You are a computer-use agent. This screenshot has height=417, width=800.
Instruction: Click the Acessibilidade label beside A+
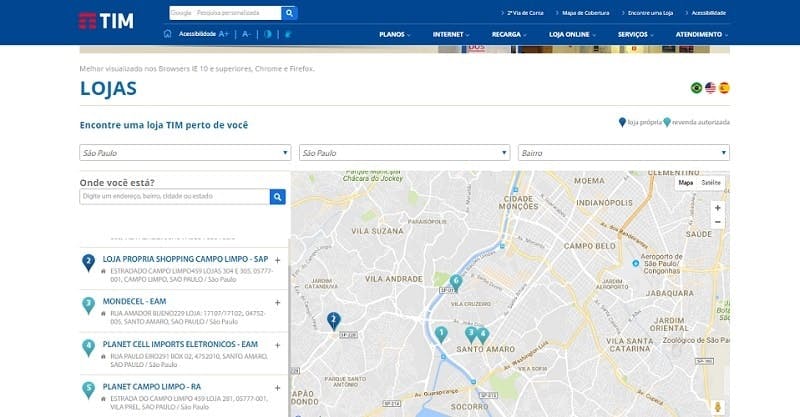pos(197,34)
